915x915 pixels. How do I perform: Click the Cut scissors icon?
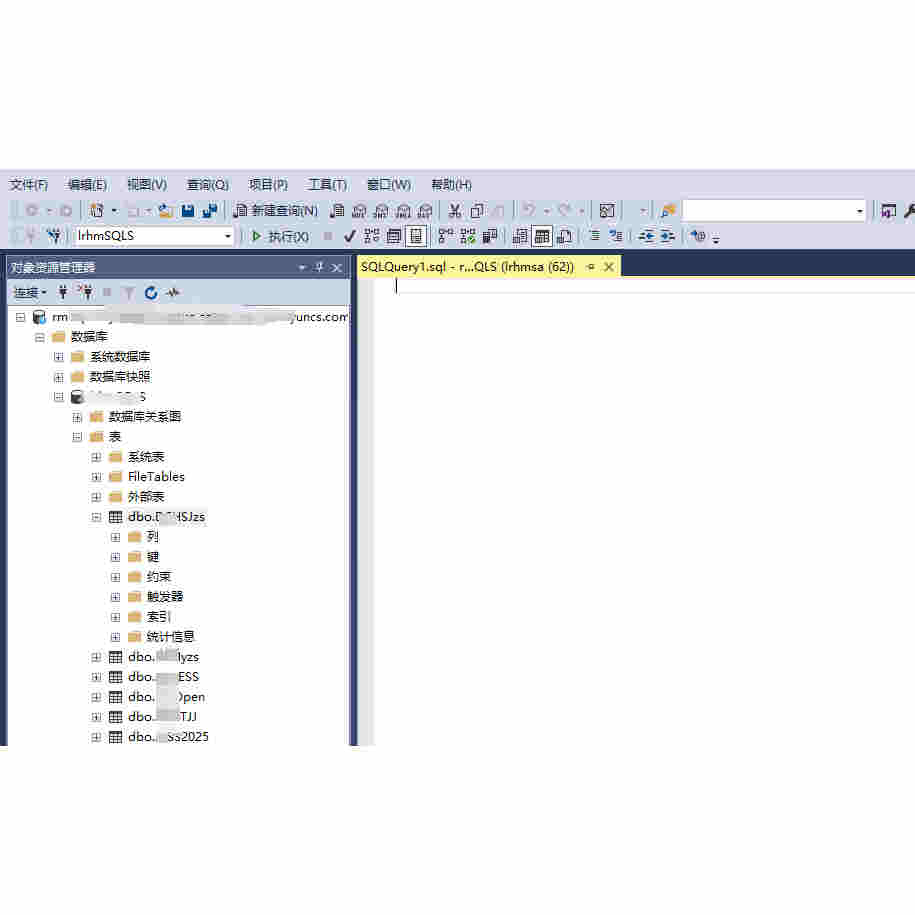455,211
